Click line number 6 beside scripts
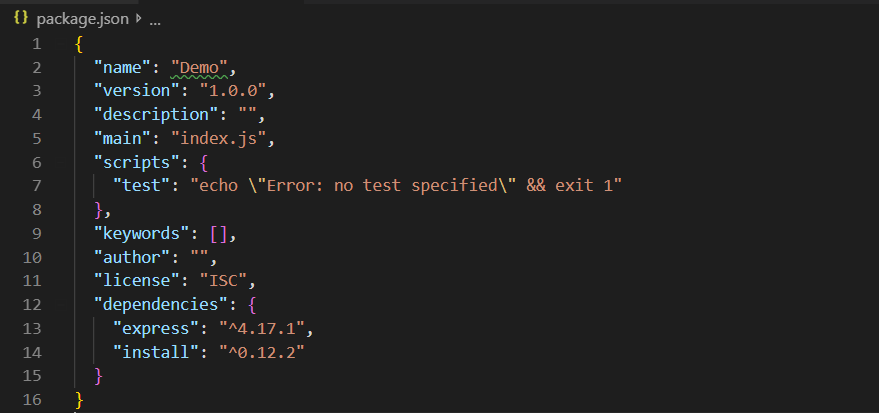 coord(37,162)
